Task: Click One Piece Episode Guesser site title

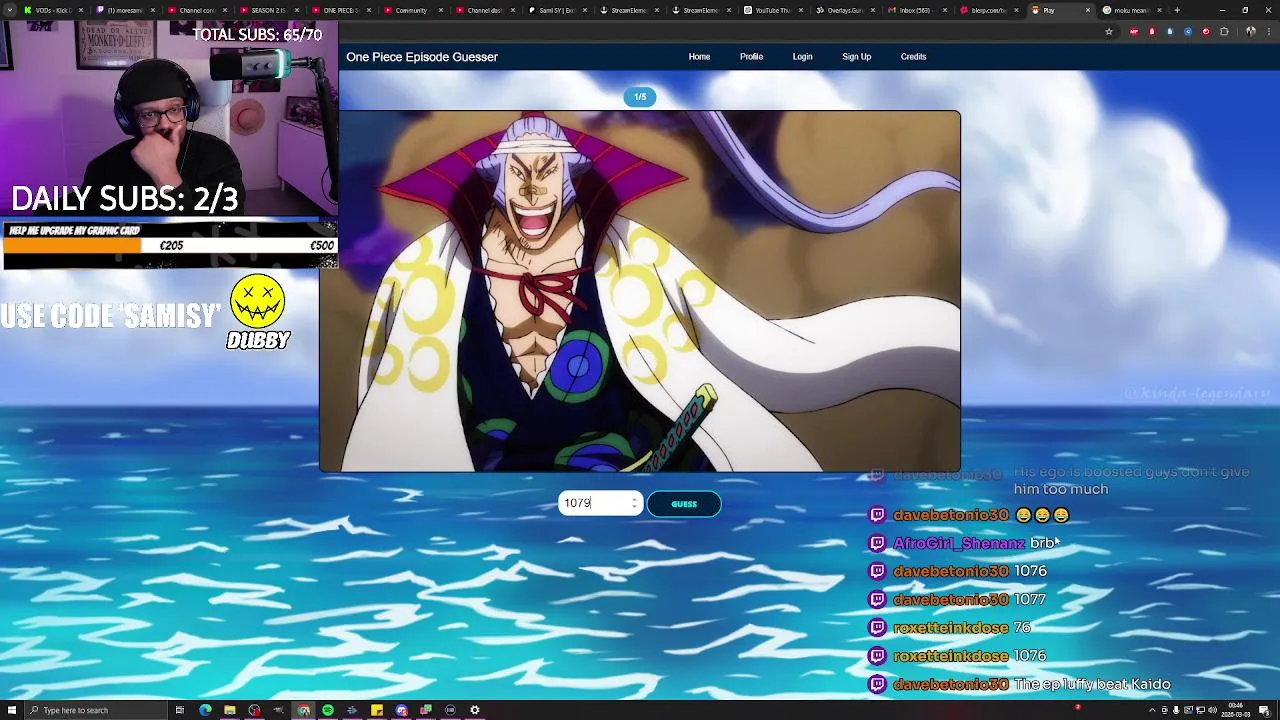Action: (422, 57)
